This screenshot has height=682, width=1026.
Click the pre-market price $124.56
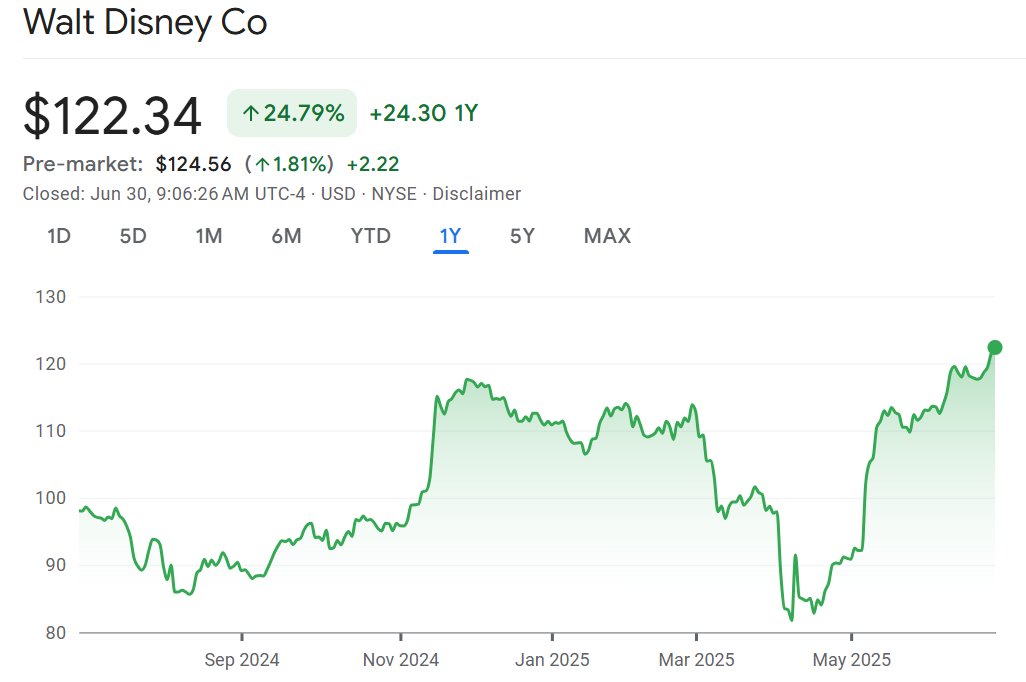193,164
